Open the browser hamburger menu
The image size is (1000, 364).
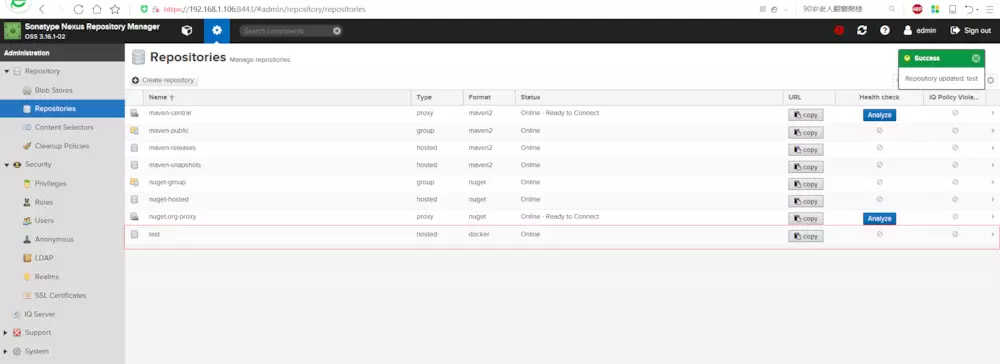[990, 10]
